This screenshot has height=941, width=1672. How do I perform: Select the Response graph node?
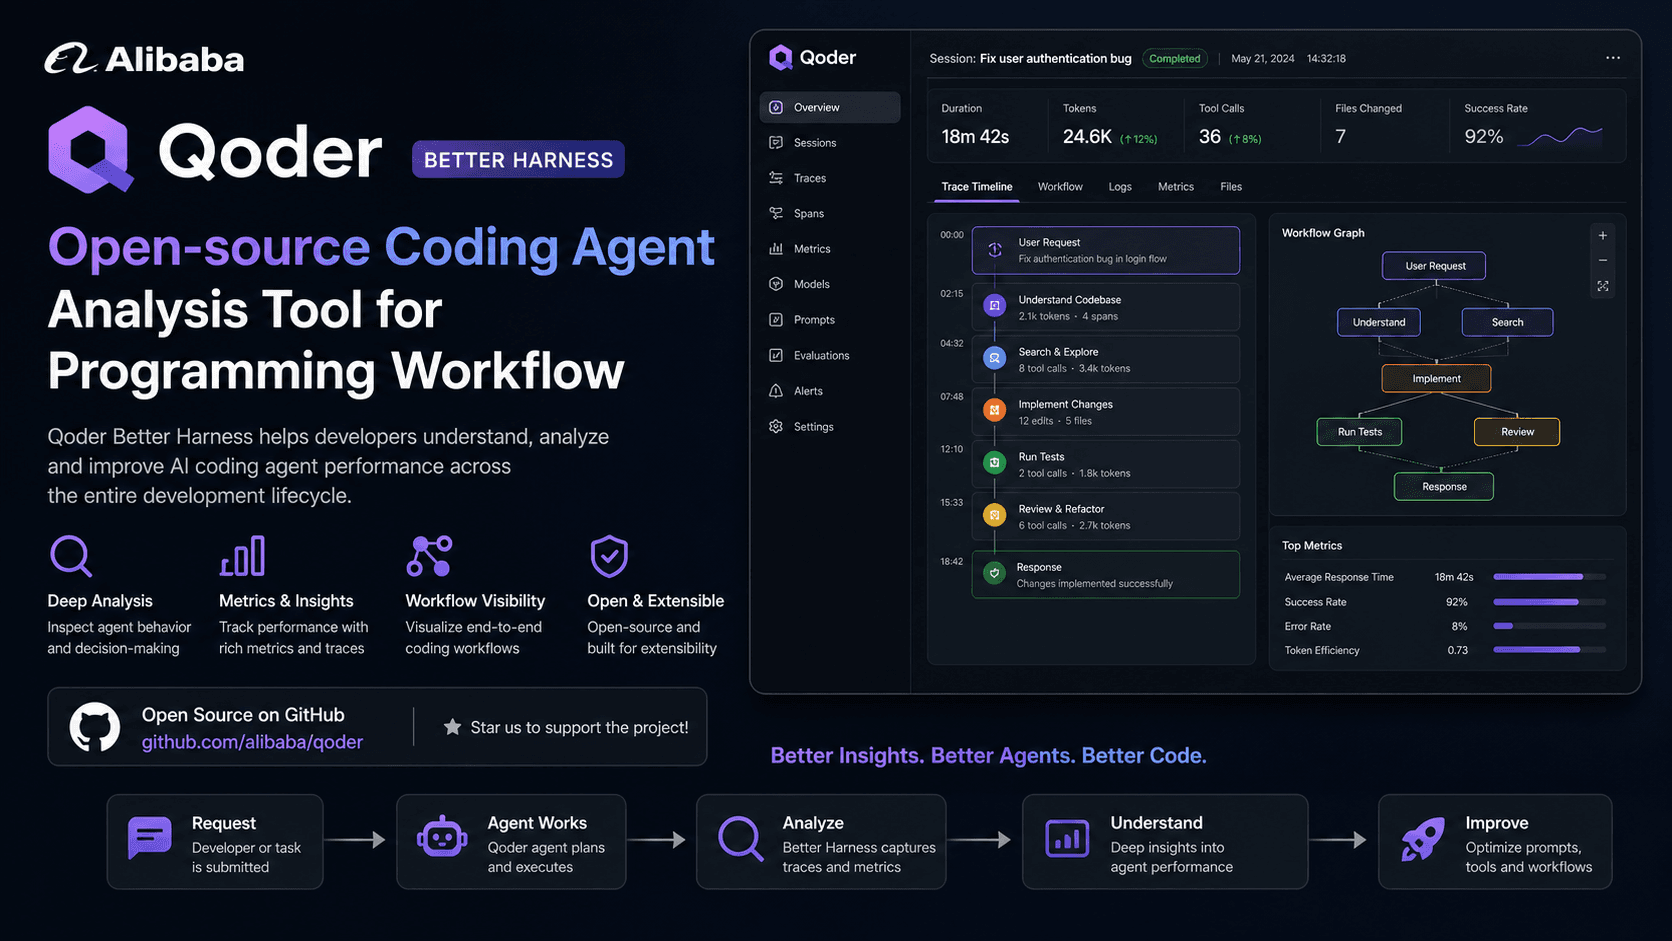(1444, 487)
